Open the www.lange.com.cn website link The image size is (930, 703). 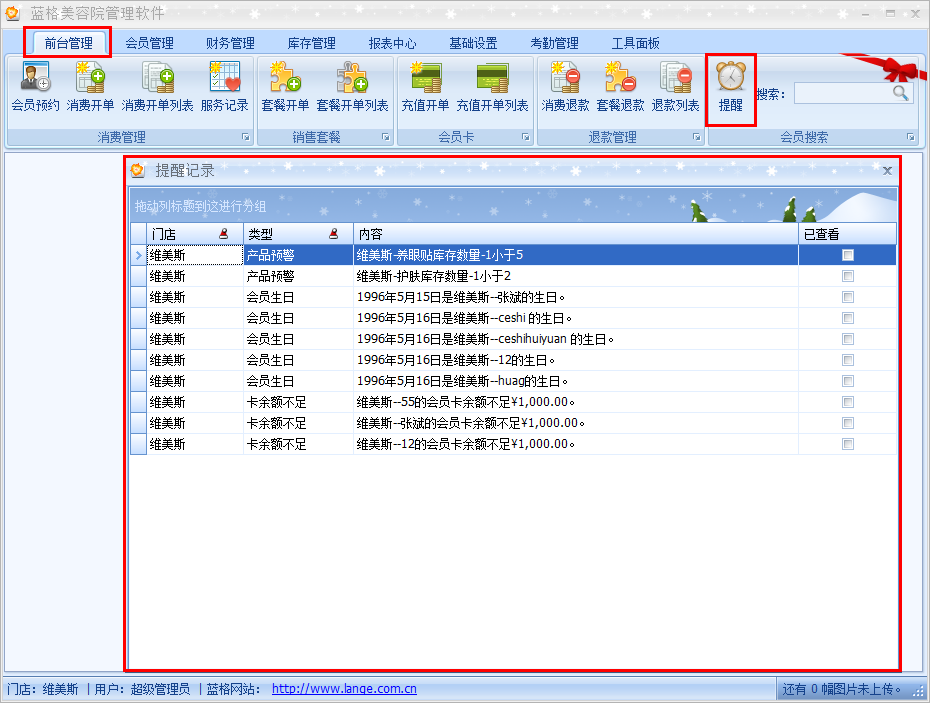[344, 689]
